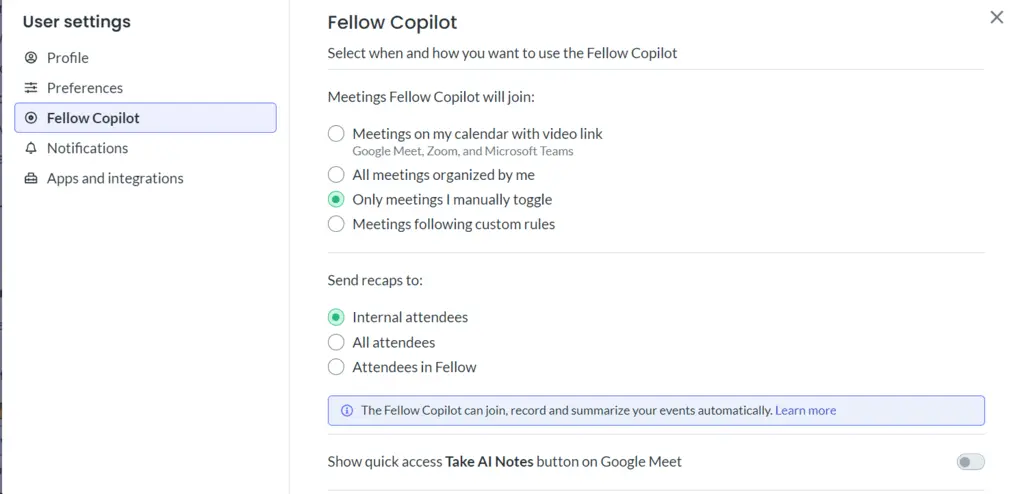
Task: Open the Preferences settings section
Action: coord(85,88)
